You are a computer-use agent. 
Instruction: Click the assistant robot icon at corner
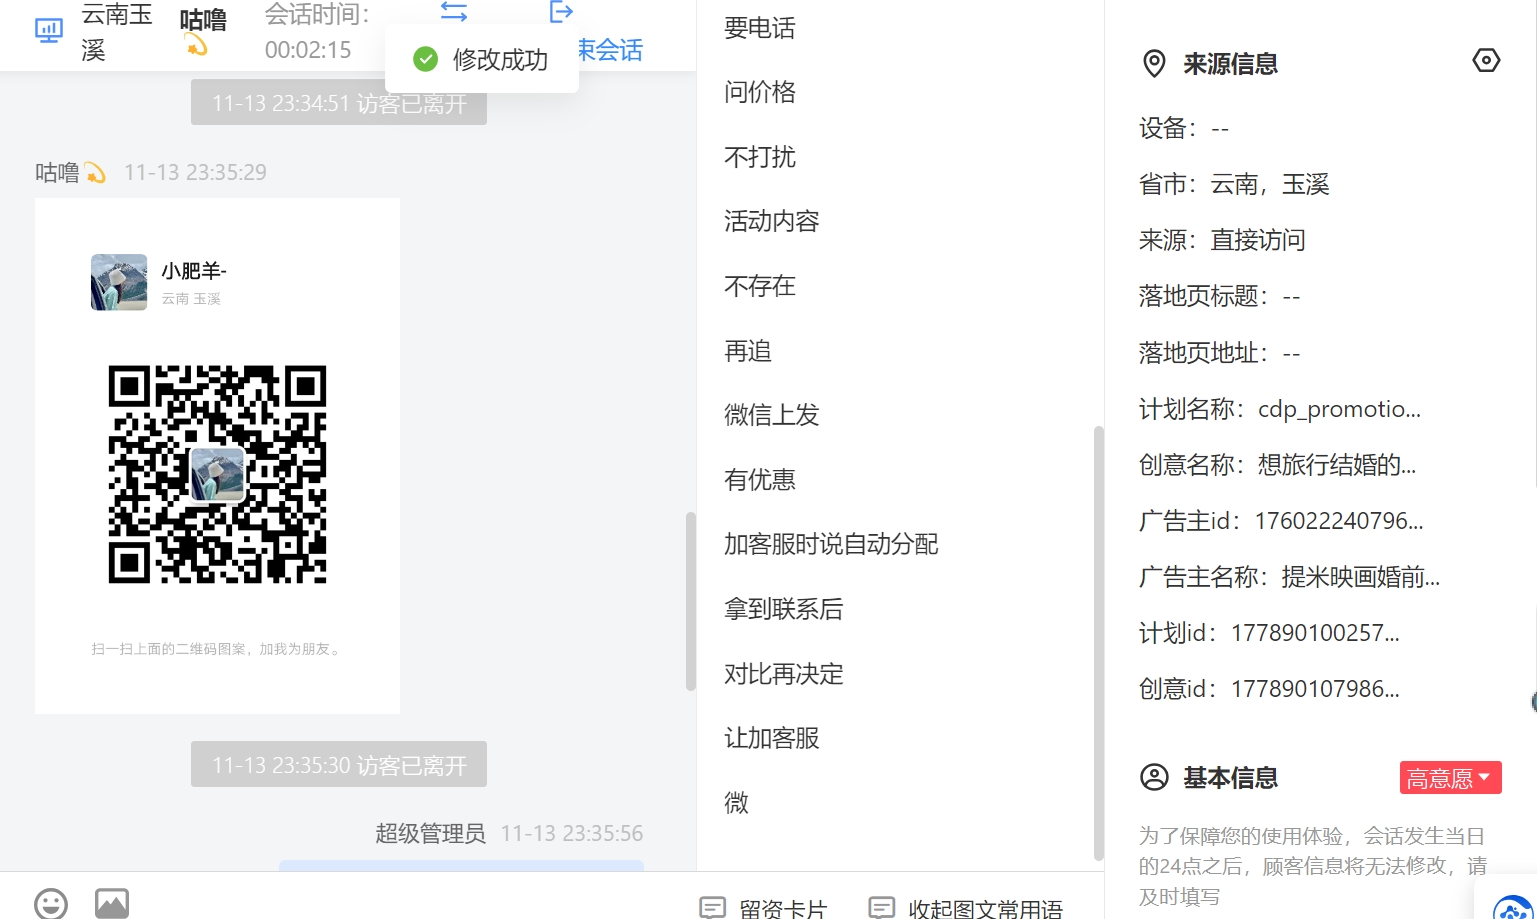(x=1513, y=906)
